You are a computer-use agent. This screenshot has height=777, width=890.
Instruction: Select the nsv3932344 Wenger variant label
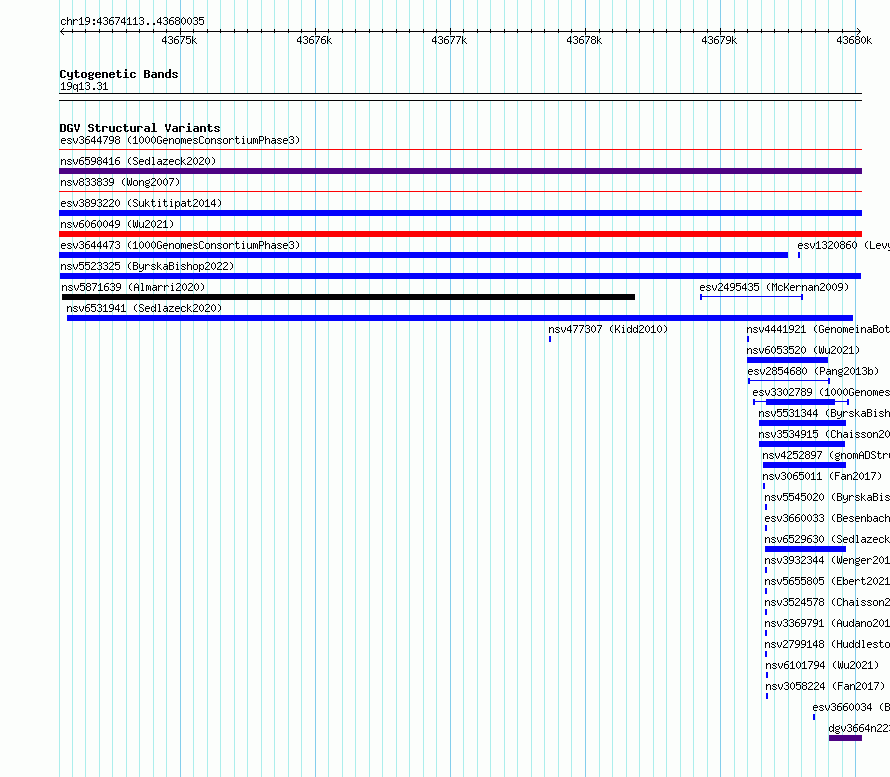click(x=827, y=560)
